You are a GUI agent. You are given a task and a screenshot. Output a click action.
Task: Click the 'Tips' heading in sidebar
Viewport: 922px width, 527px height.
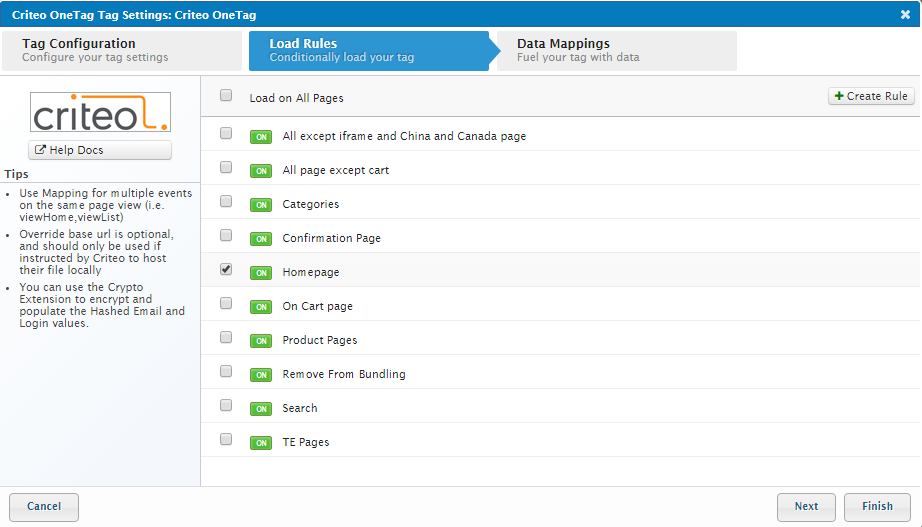(16, 174)
